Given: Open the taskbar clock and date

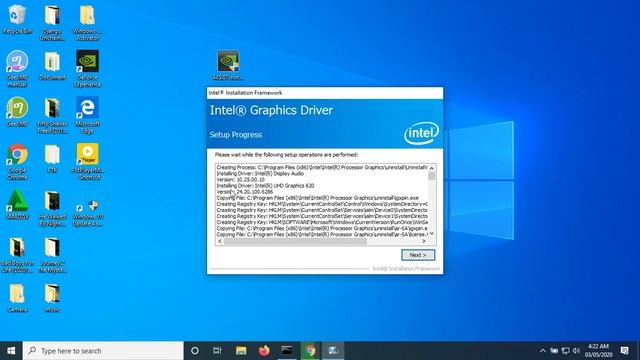Looking at the screenshot, I should click(598, 351).
